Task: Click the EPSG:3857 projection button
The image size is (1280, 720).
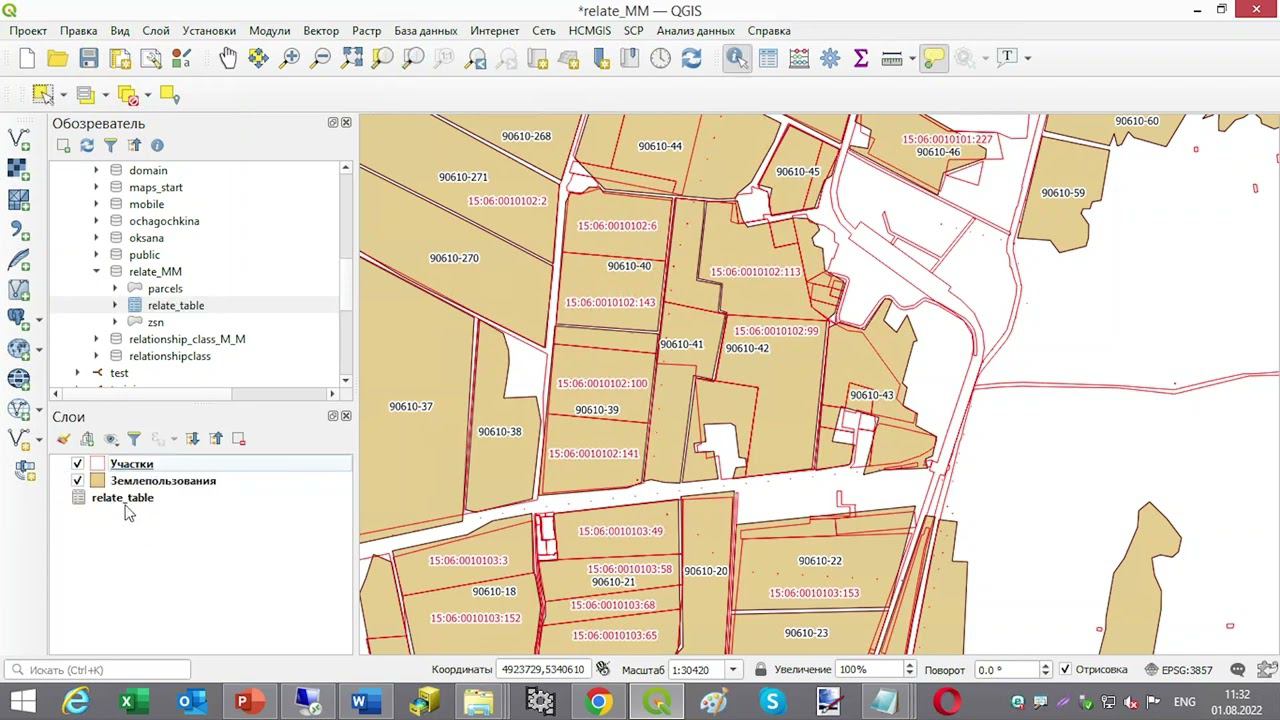Action: click(x=1179, y=669)
